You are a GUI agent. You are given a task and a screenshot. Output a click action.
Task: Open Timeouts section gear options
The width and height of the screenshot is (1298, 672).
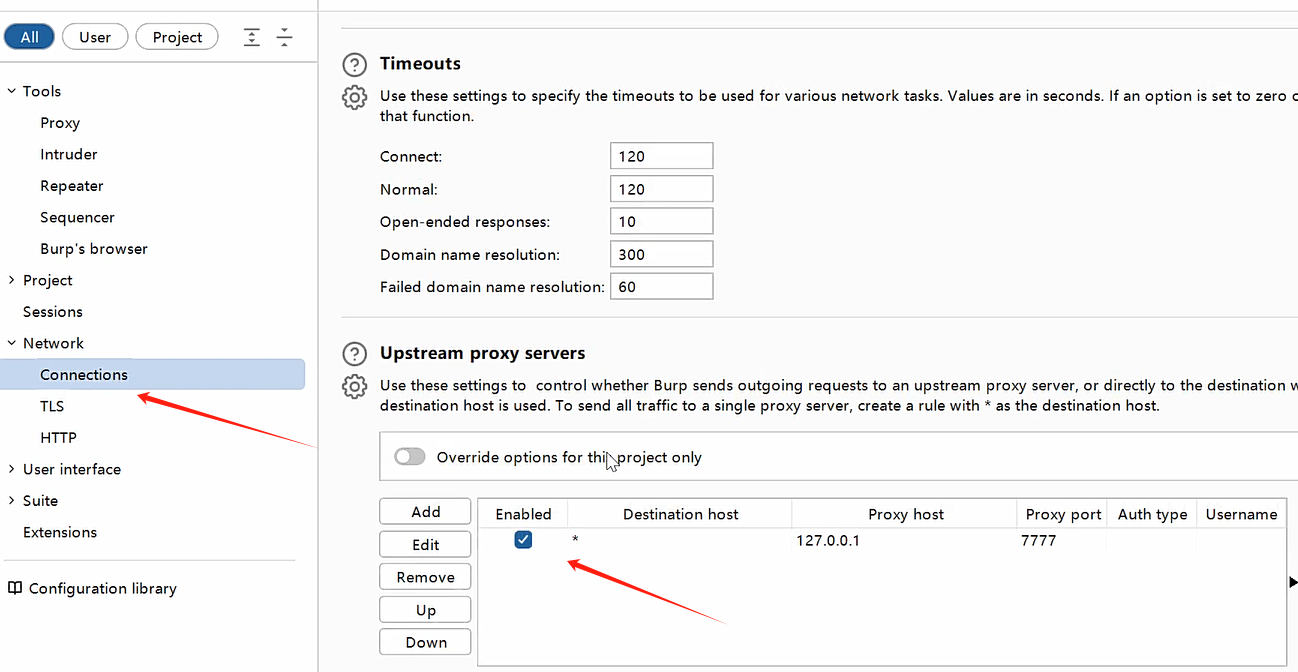tap(354, 97)
